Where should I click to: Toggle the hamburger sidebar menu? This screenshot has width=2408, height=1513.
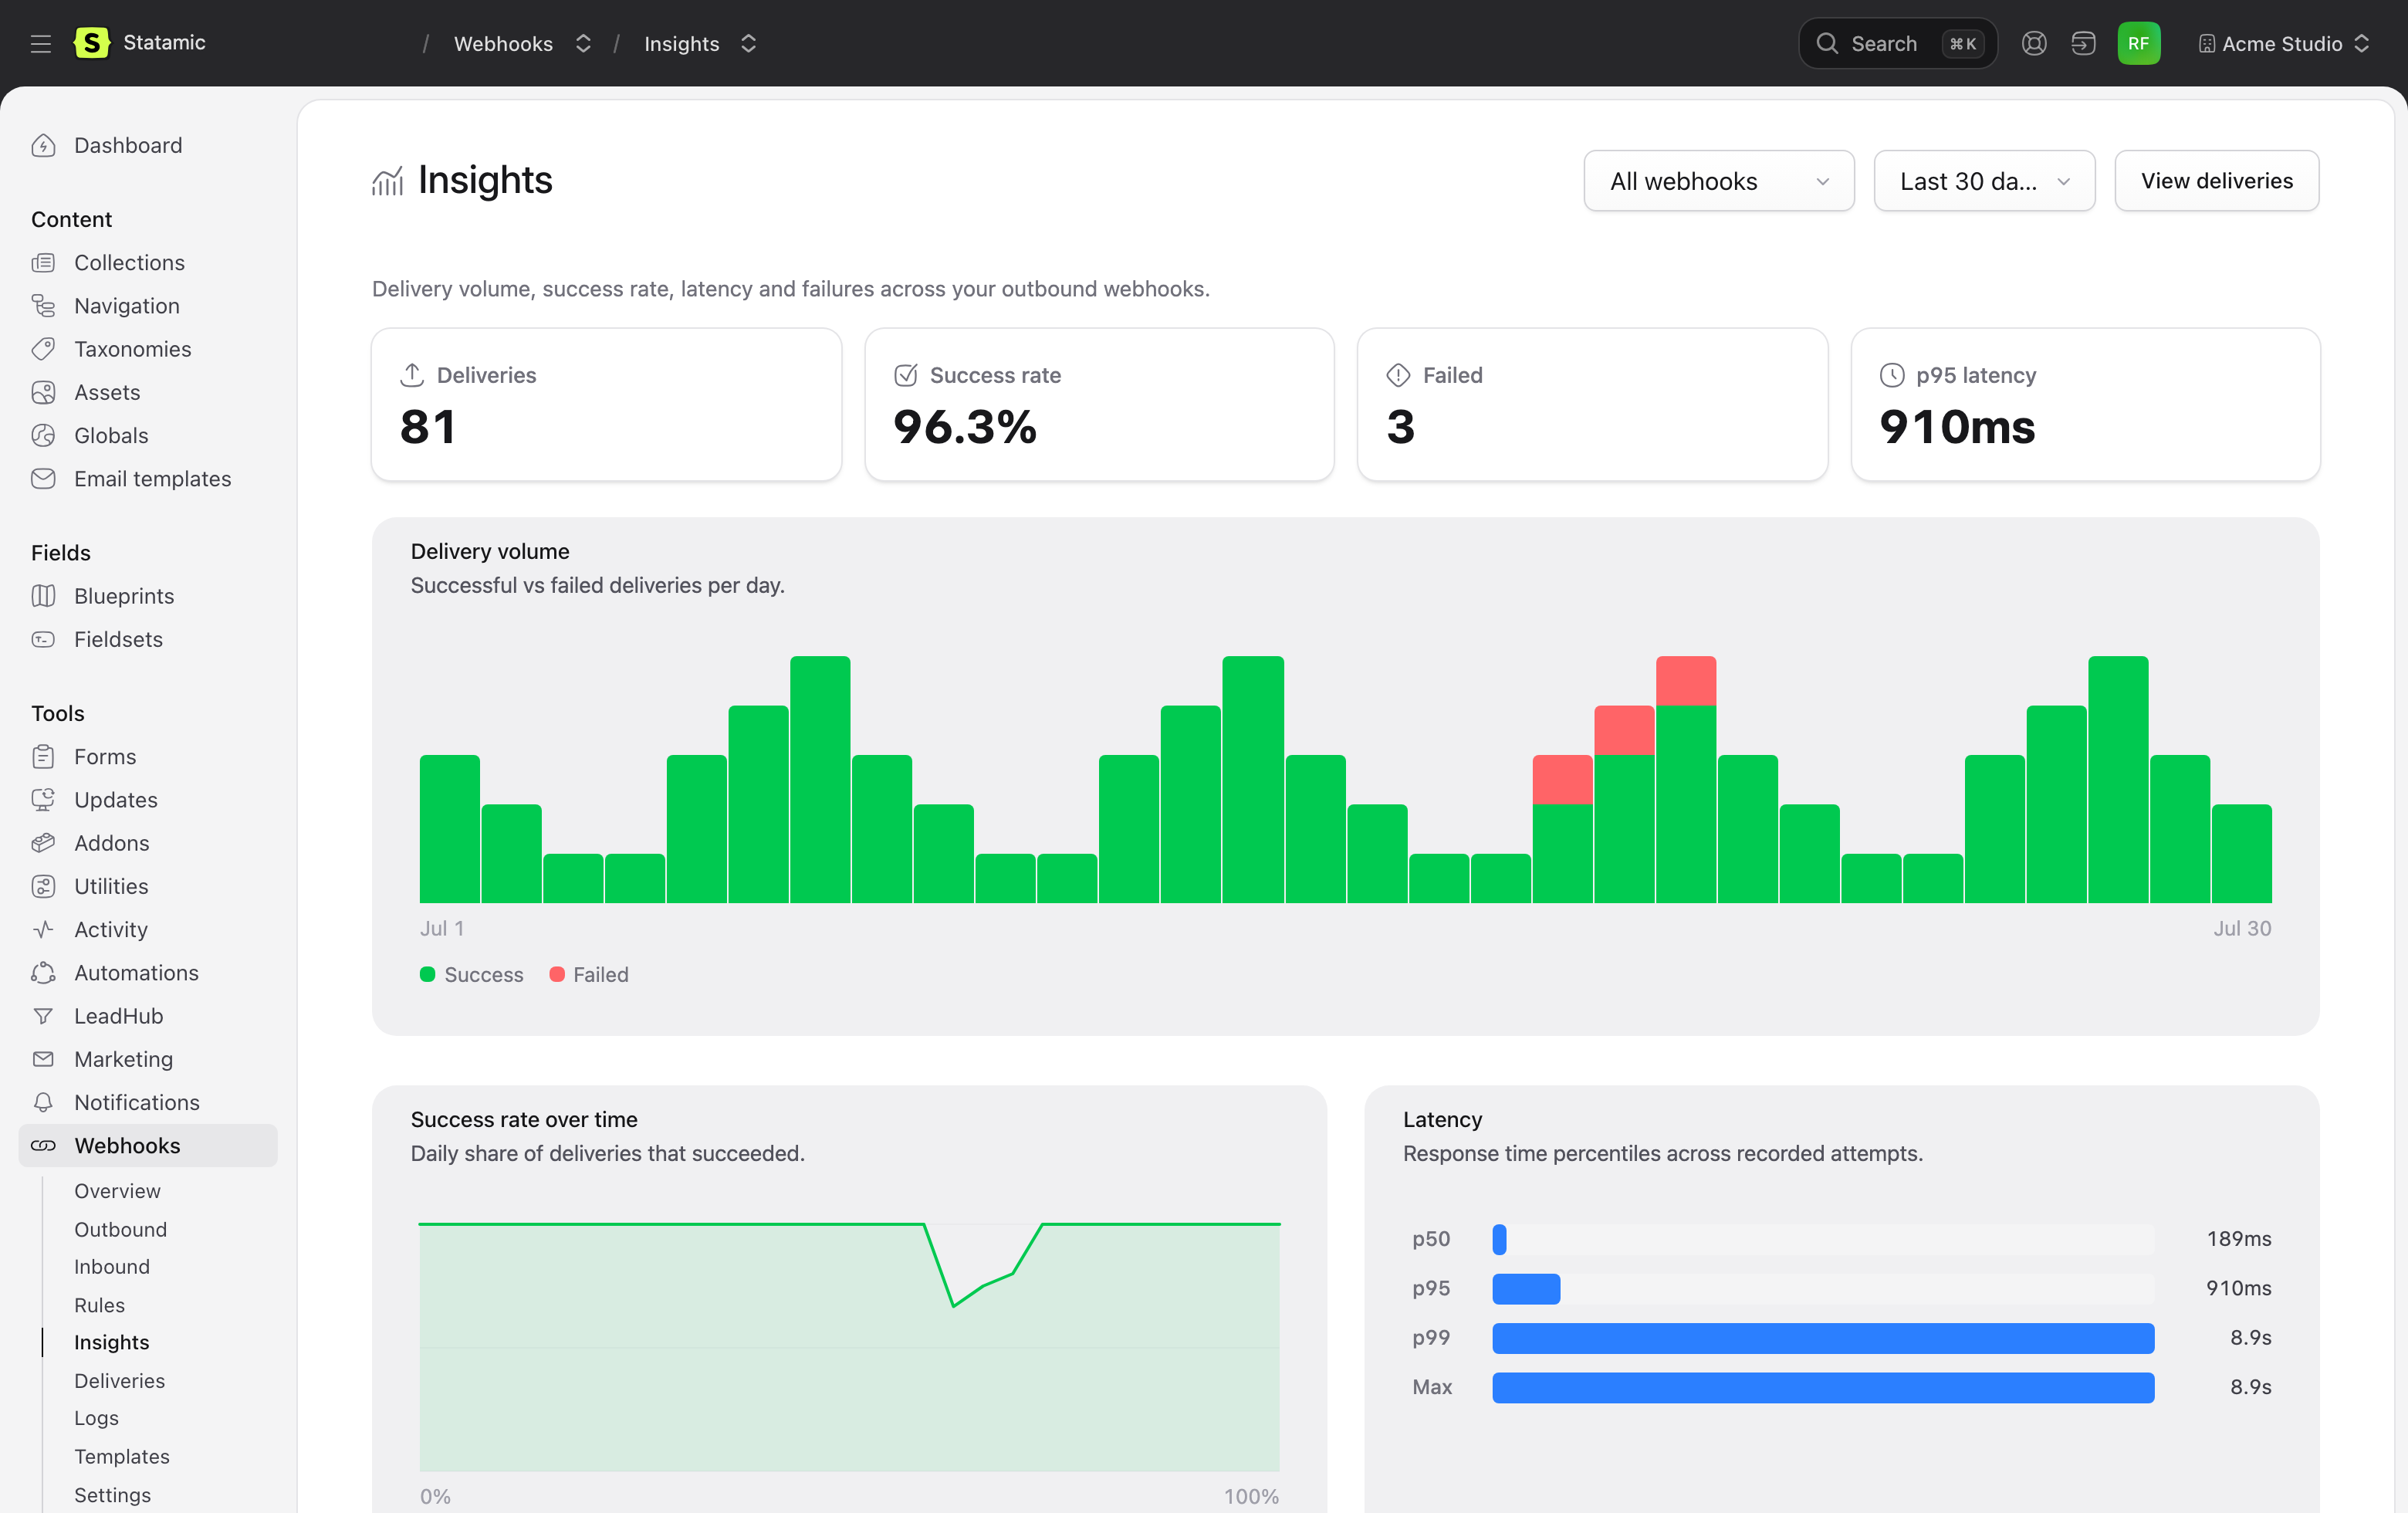[x=40, y=43]
